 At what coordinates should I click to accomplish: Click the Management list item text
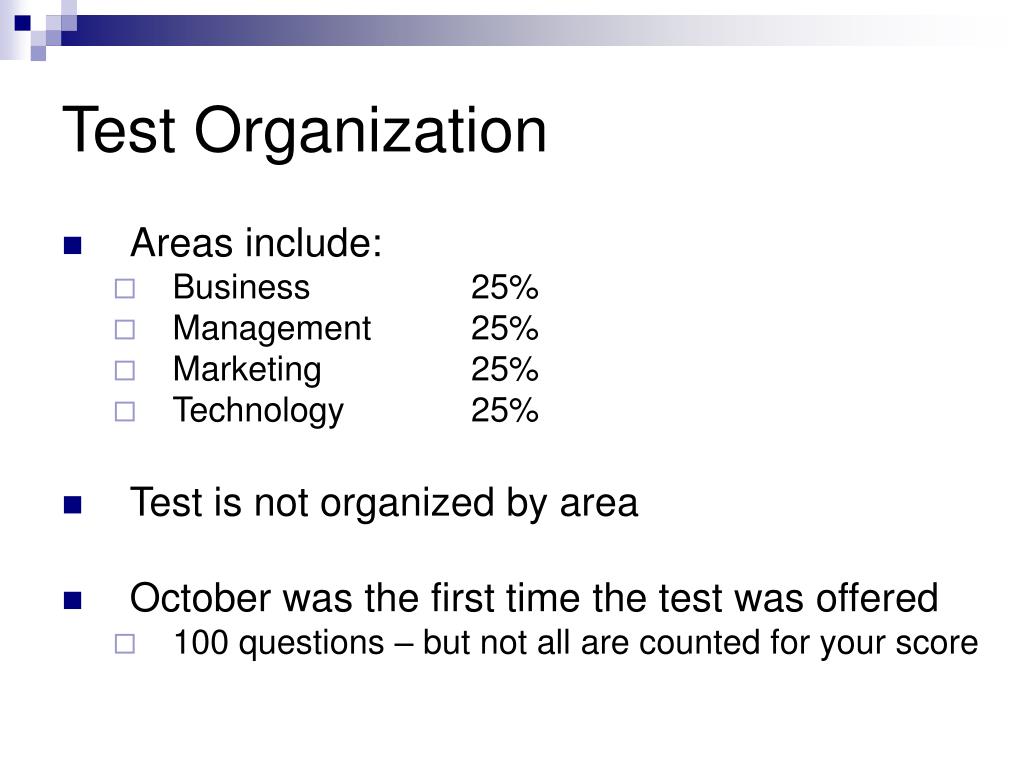272,328
